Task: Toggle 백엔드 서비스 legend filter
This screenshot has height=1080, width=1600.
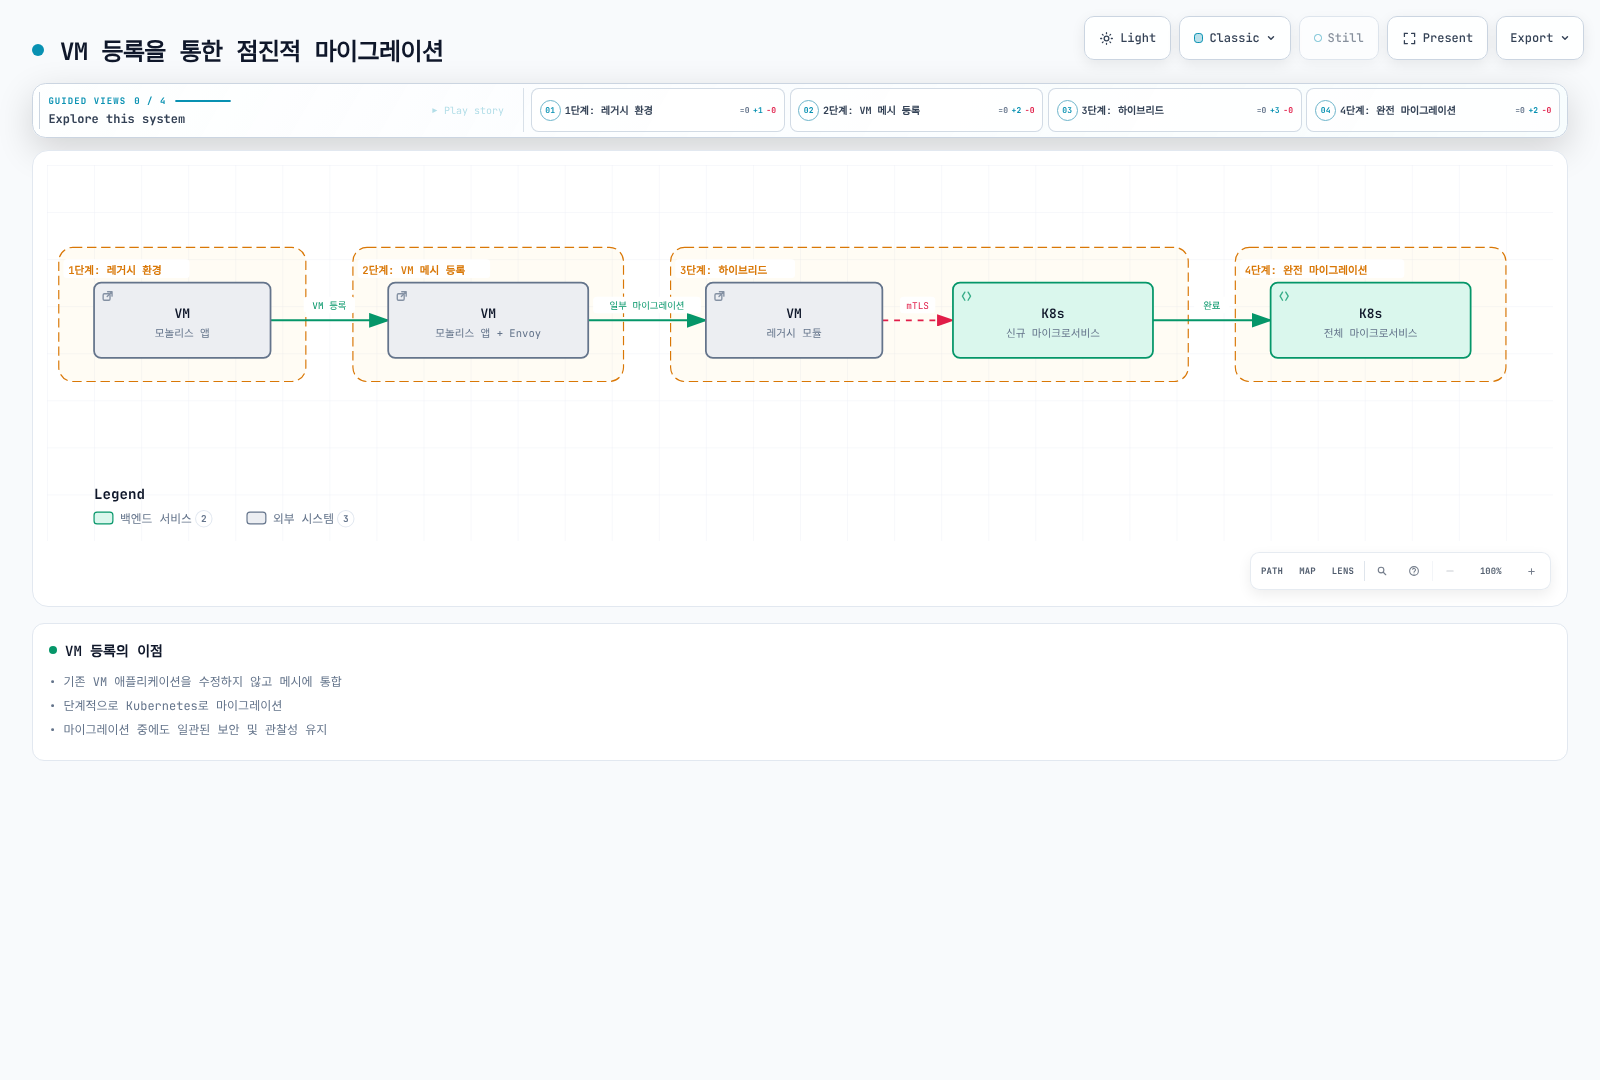Action: (152, 518)
